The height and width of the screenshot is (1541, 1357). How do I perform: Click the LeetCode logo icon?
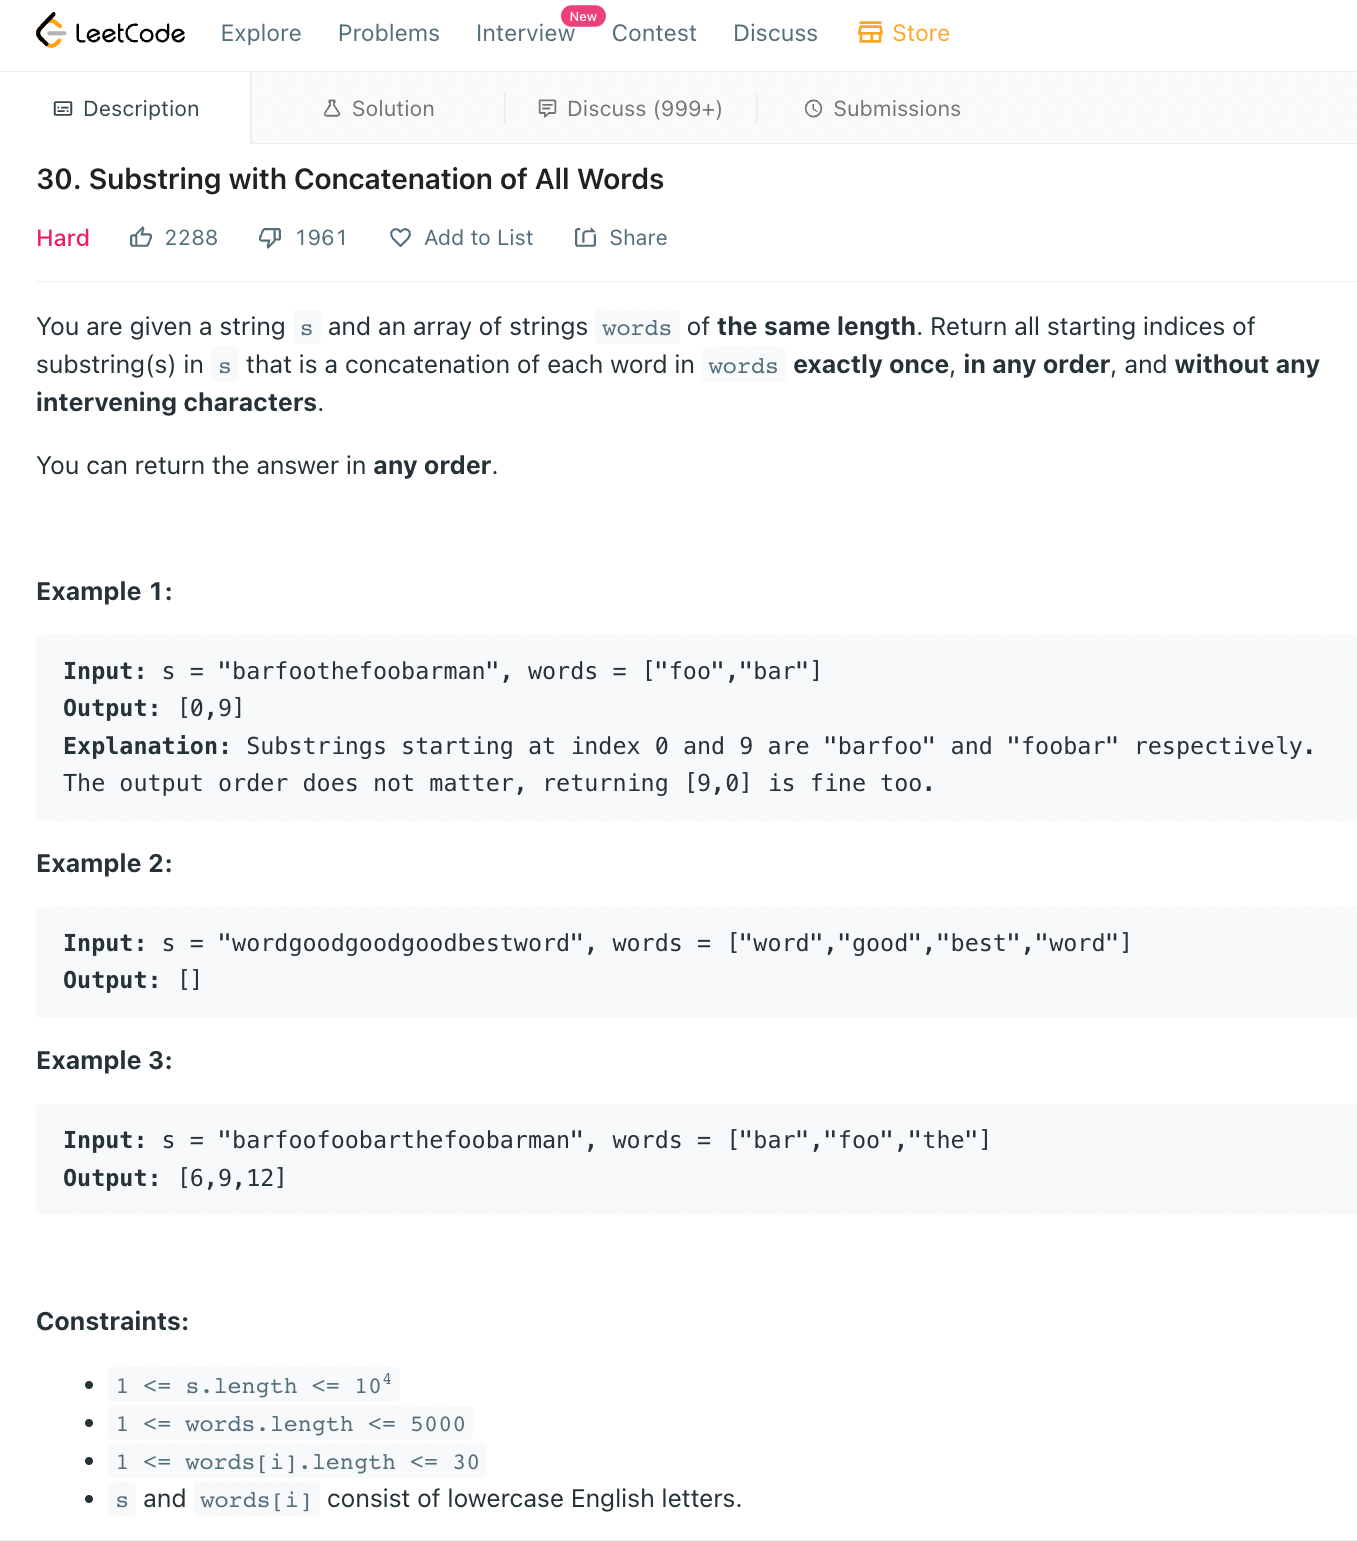50,32
